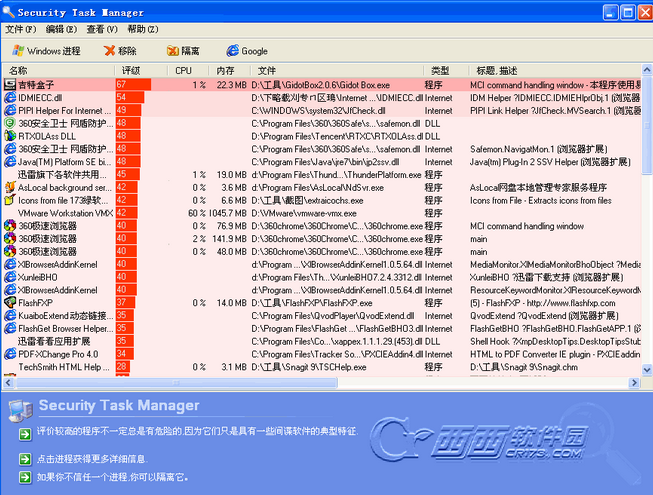653x495 pixels.
Task: Click Java(tm) Plug-In 2 SSV Helper description
Action: pyautogui.click(x=550, y=162)
